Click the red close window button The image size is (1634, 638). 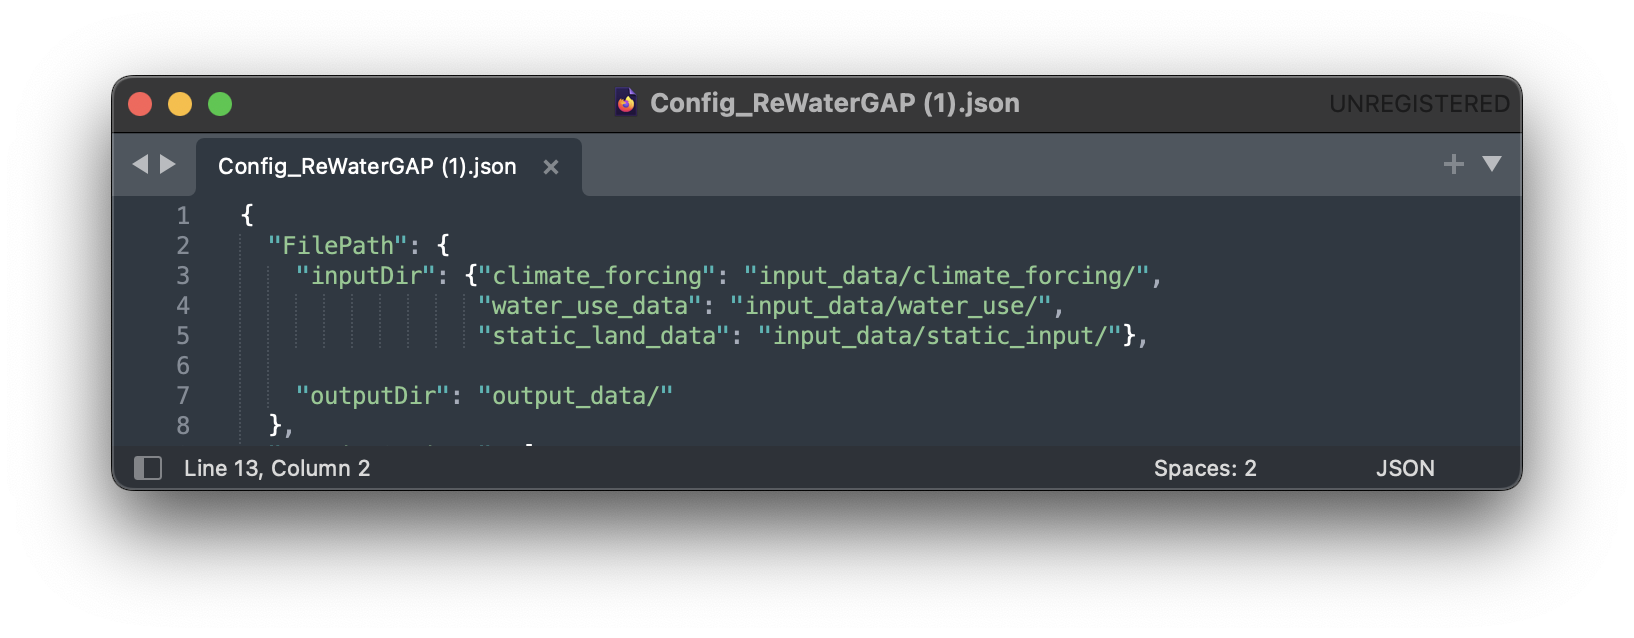tap(140, 104)
